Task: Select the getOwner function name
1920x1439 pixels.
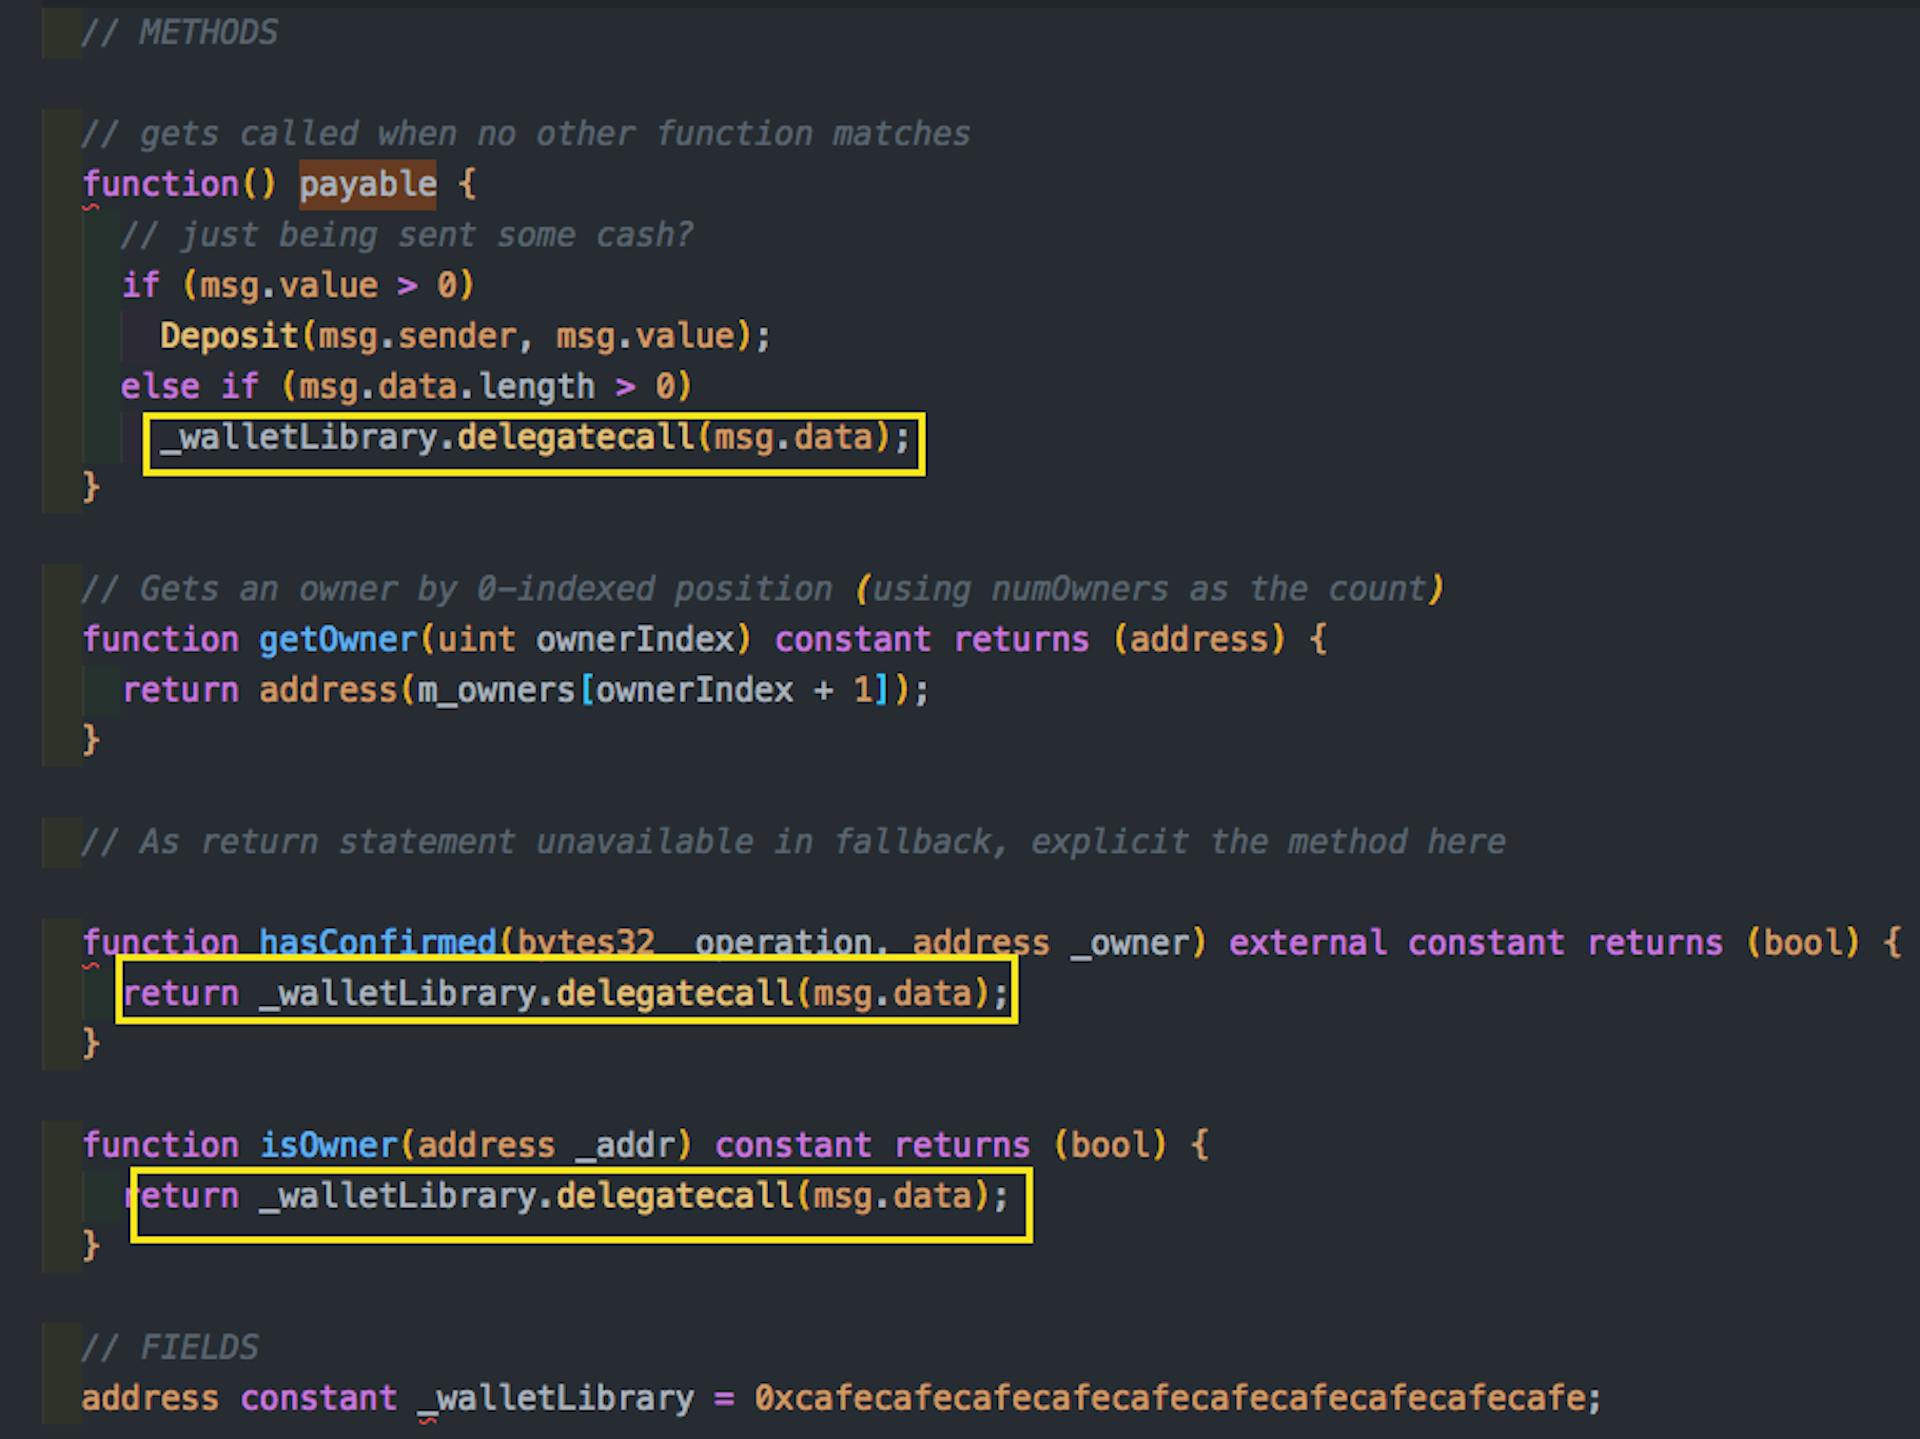Action: pyautogui.click(x=338, y=639)
